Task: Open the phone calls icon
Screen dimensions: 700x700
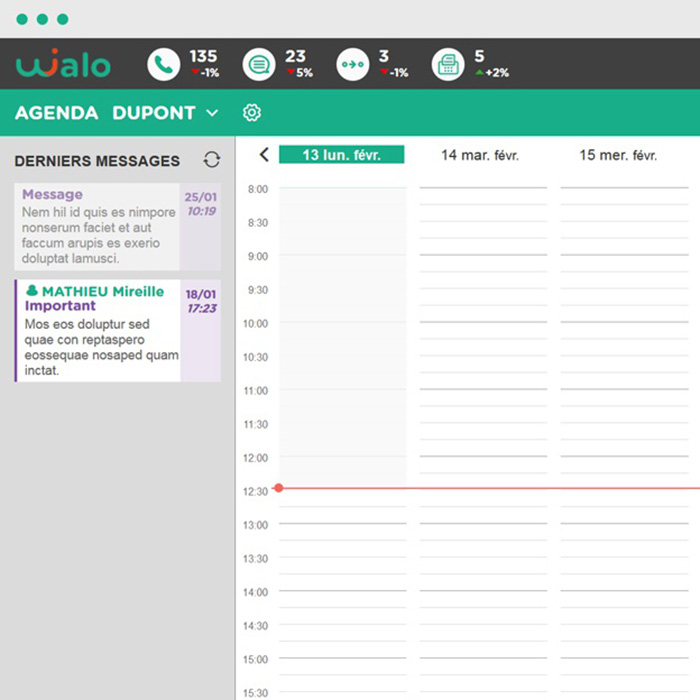Action: [x=164, y=64]
